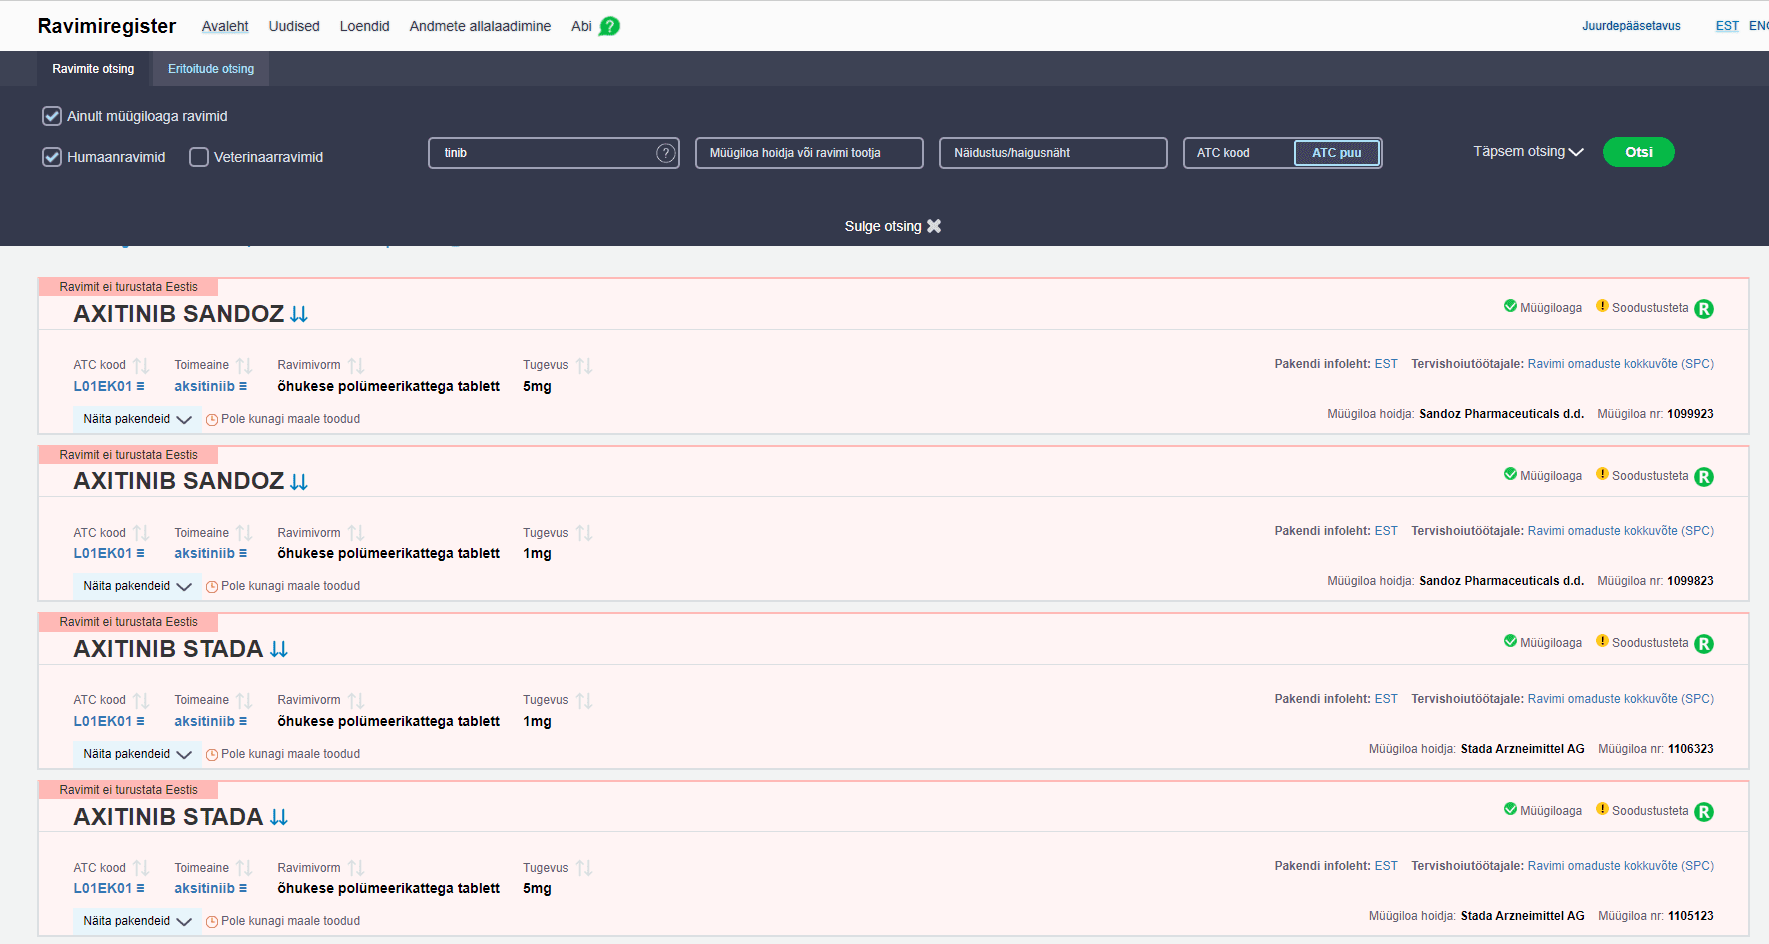1769x944 pixels.
Task: Open Ravimi omaduste kokkuvõte (SPC) of first result
Action: [x=1620, y=364]
